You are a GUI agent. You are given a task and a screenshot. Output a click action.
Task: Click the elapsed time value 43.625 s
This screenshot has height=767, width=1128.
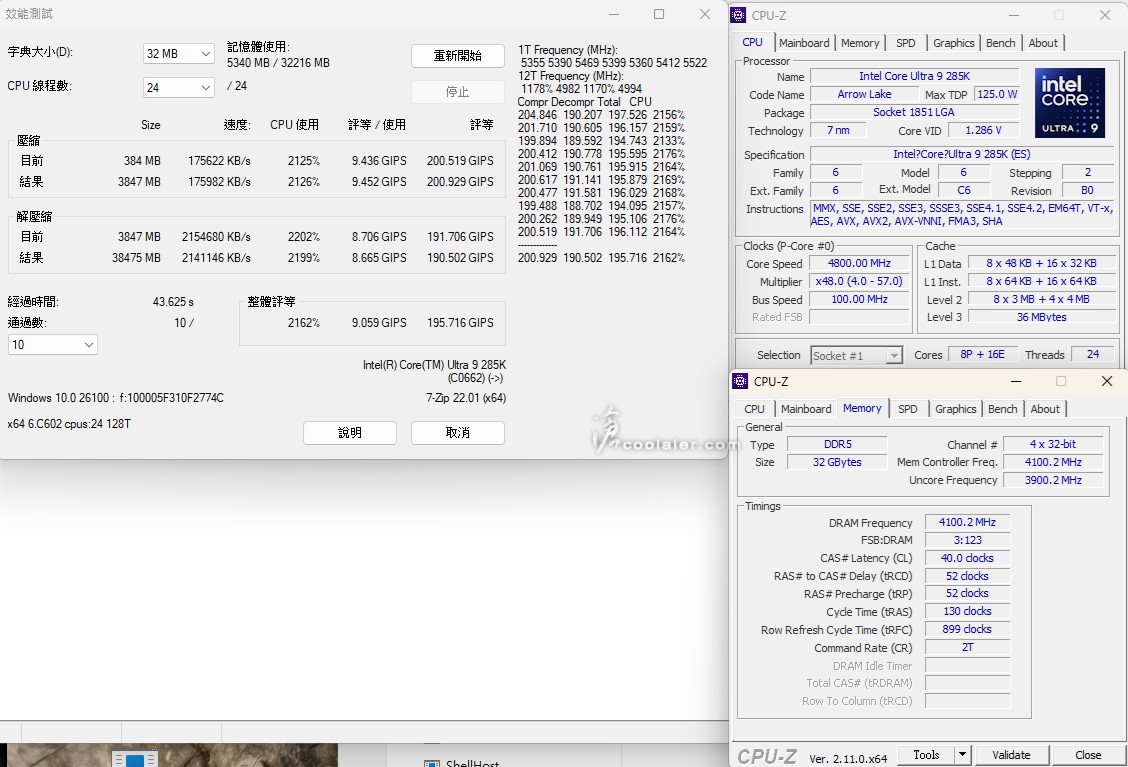click(173, 302)
